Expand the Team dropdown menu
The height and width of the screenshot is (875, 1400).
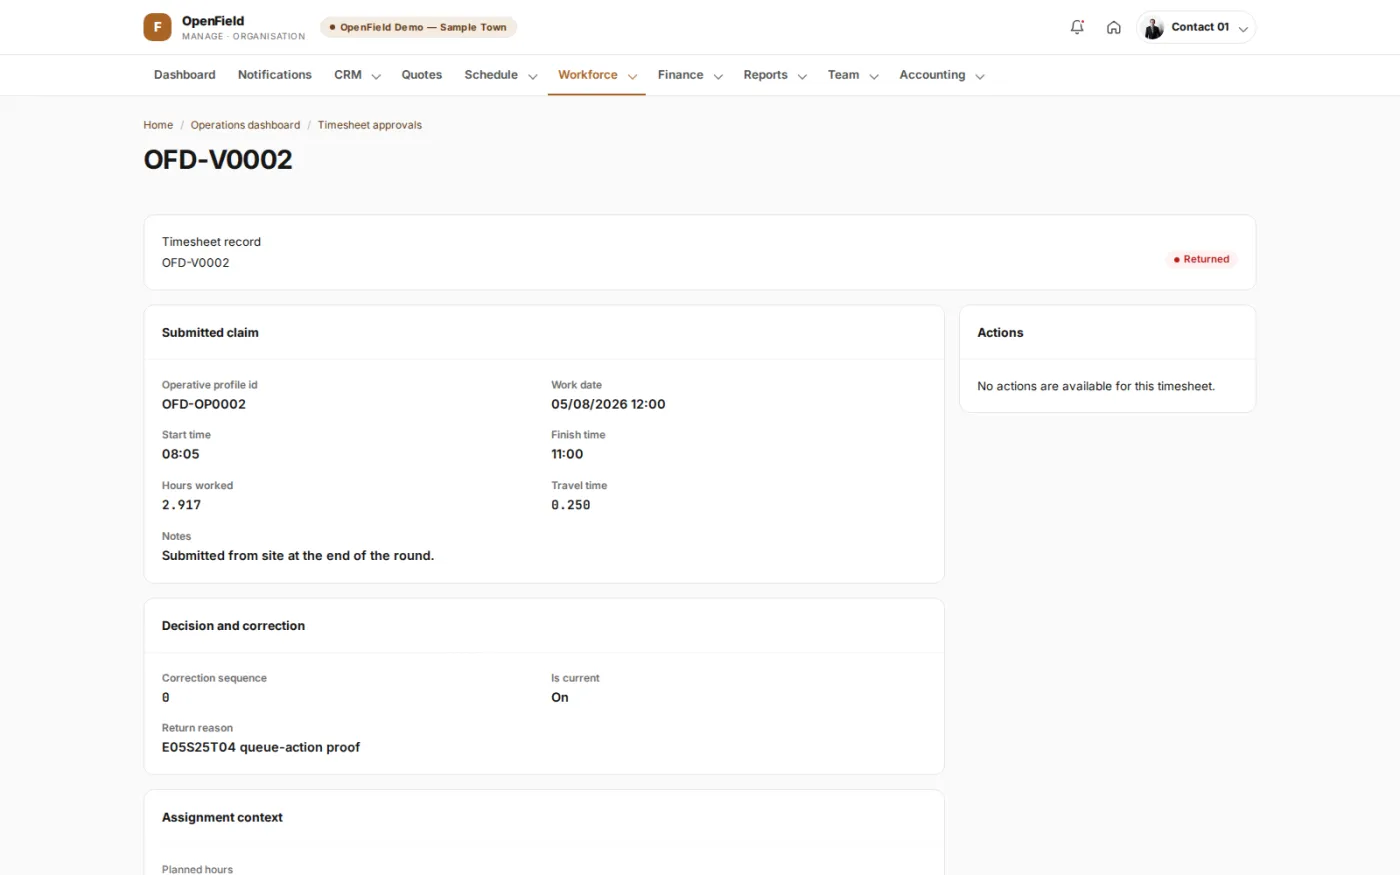(853, 75)
